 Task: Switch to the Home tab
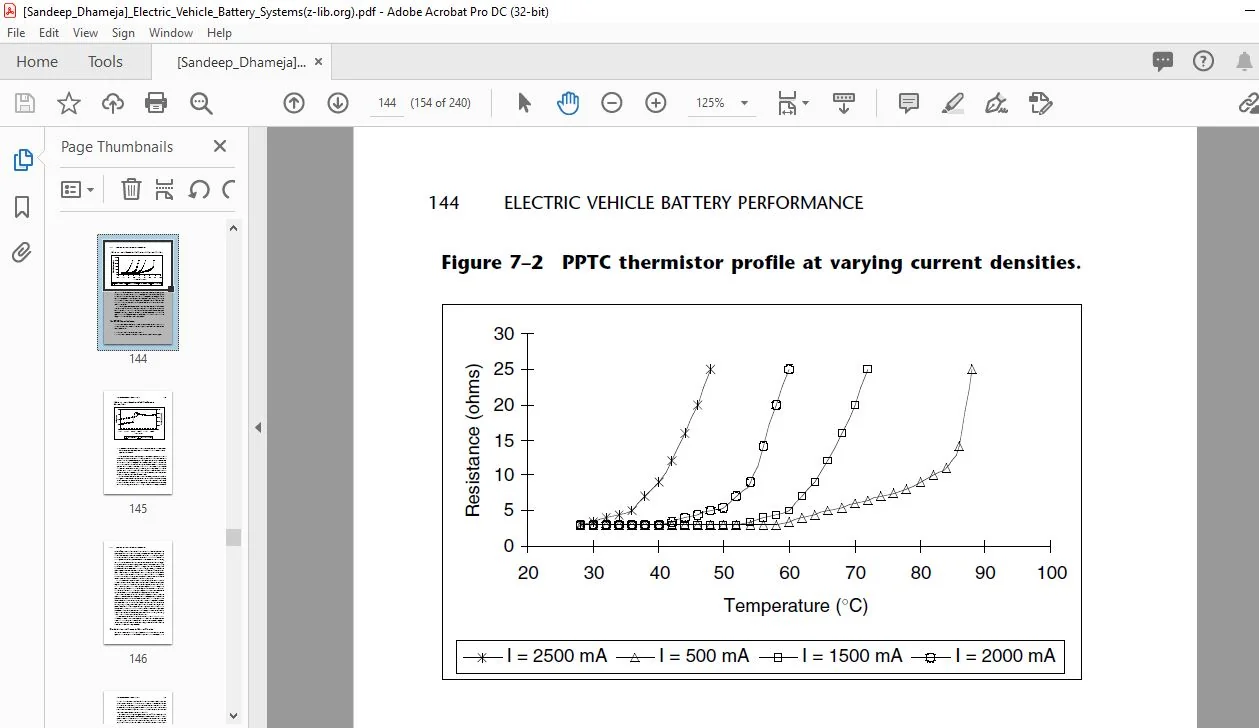click(37, 61)
